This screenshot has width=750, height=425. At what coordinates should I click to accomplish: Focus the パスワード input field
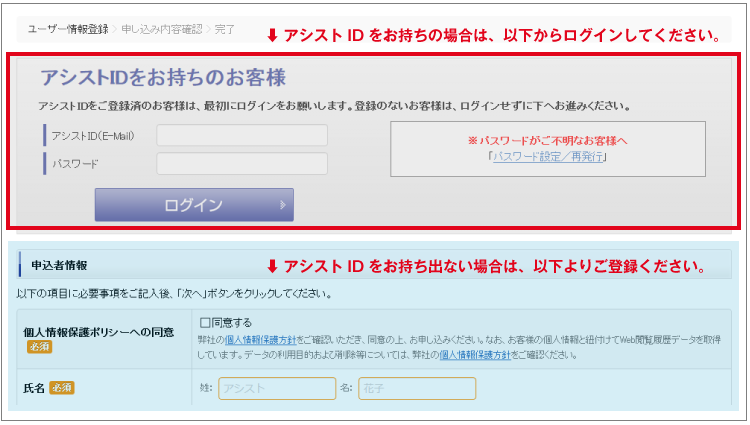tap(242, 163)
